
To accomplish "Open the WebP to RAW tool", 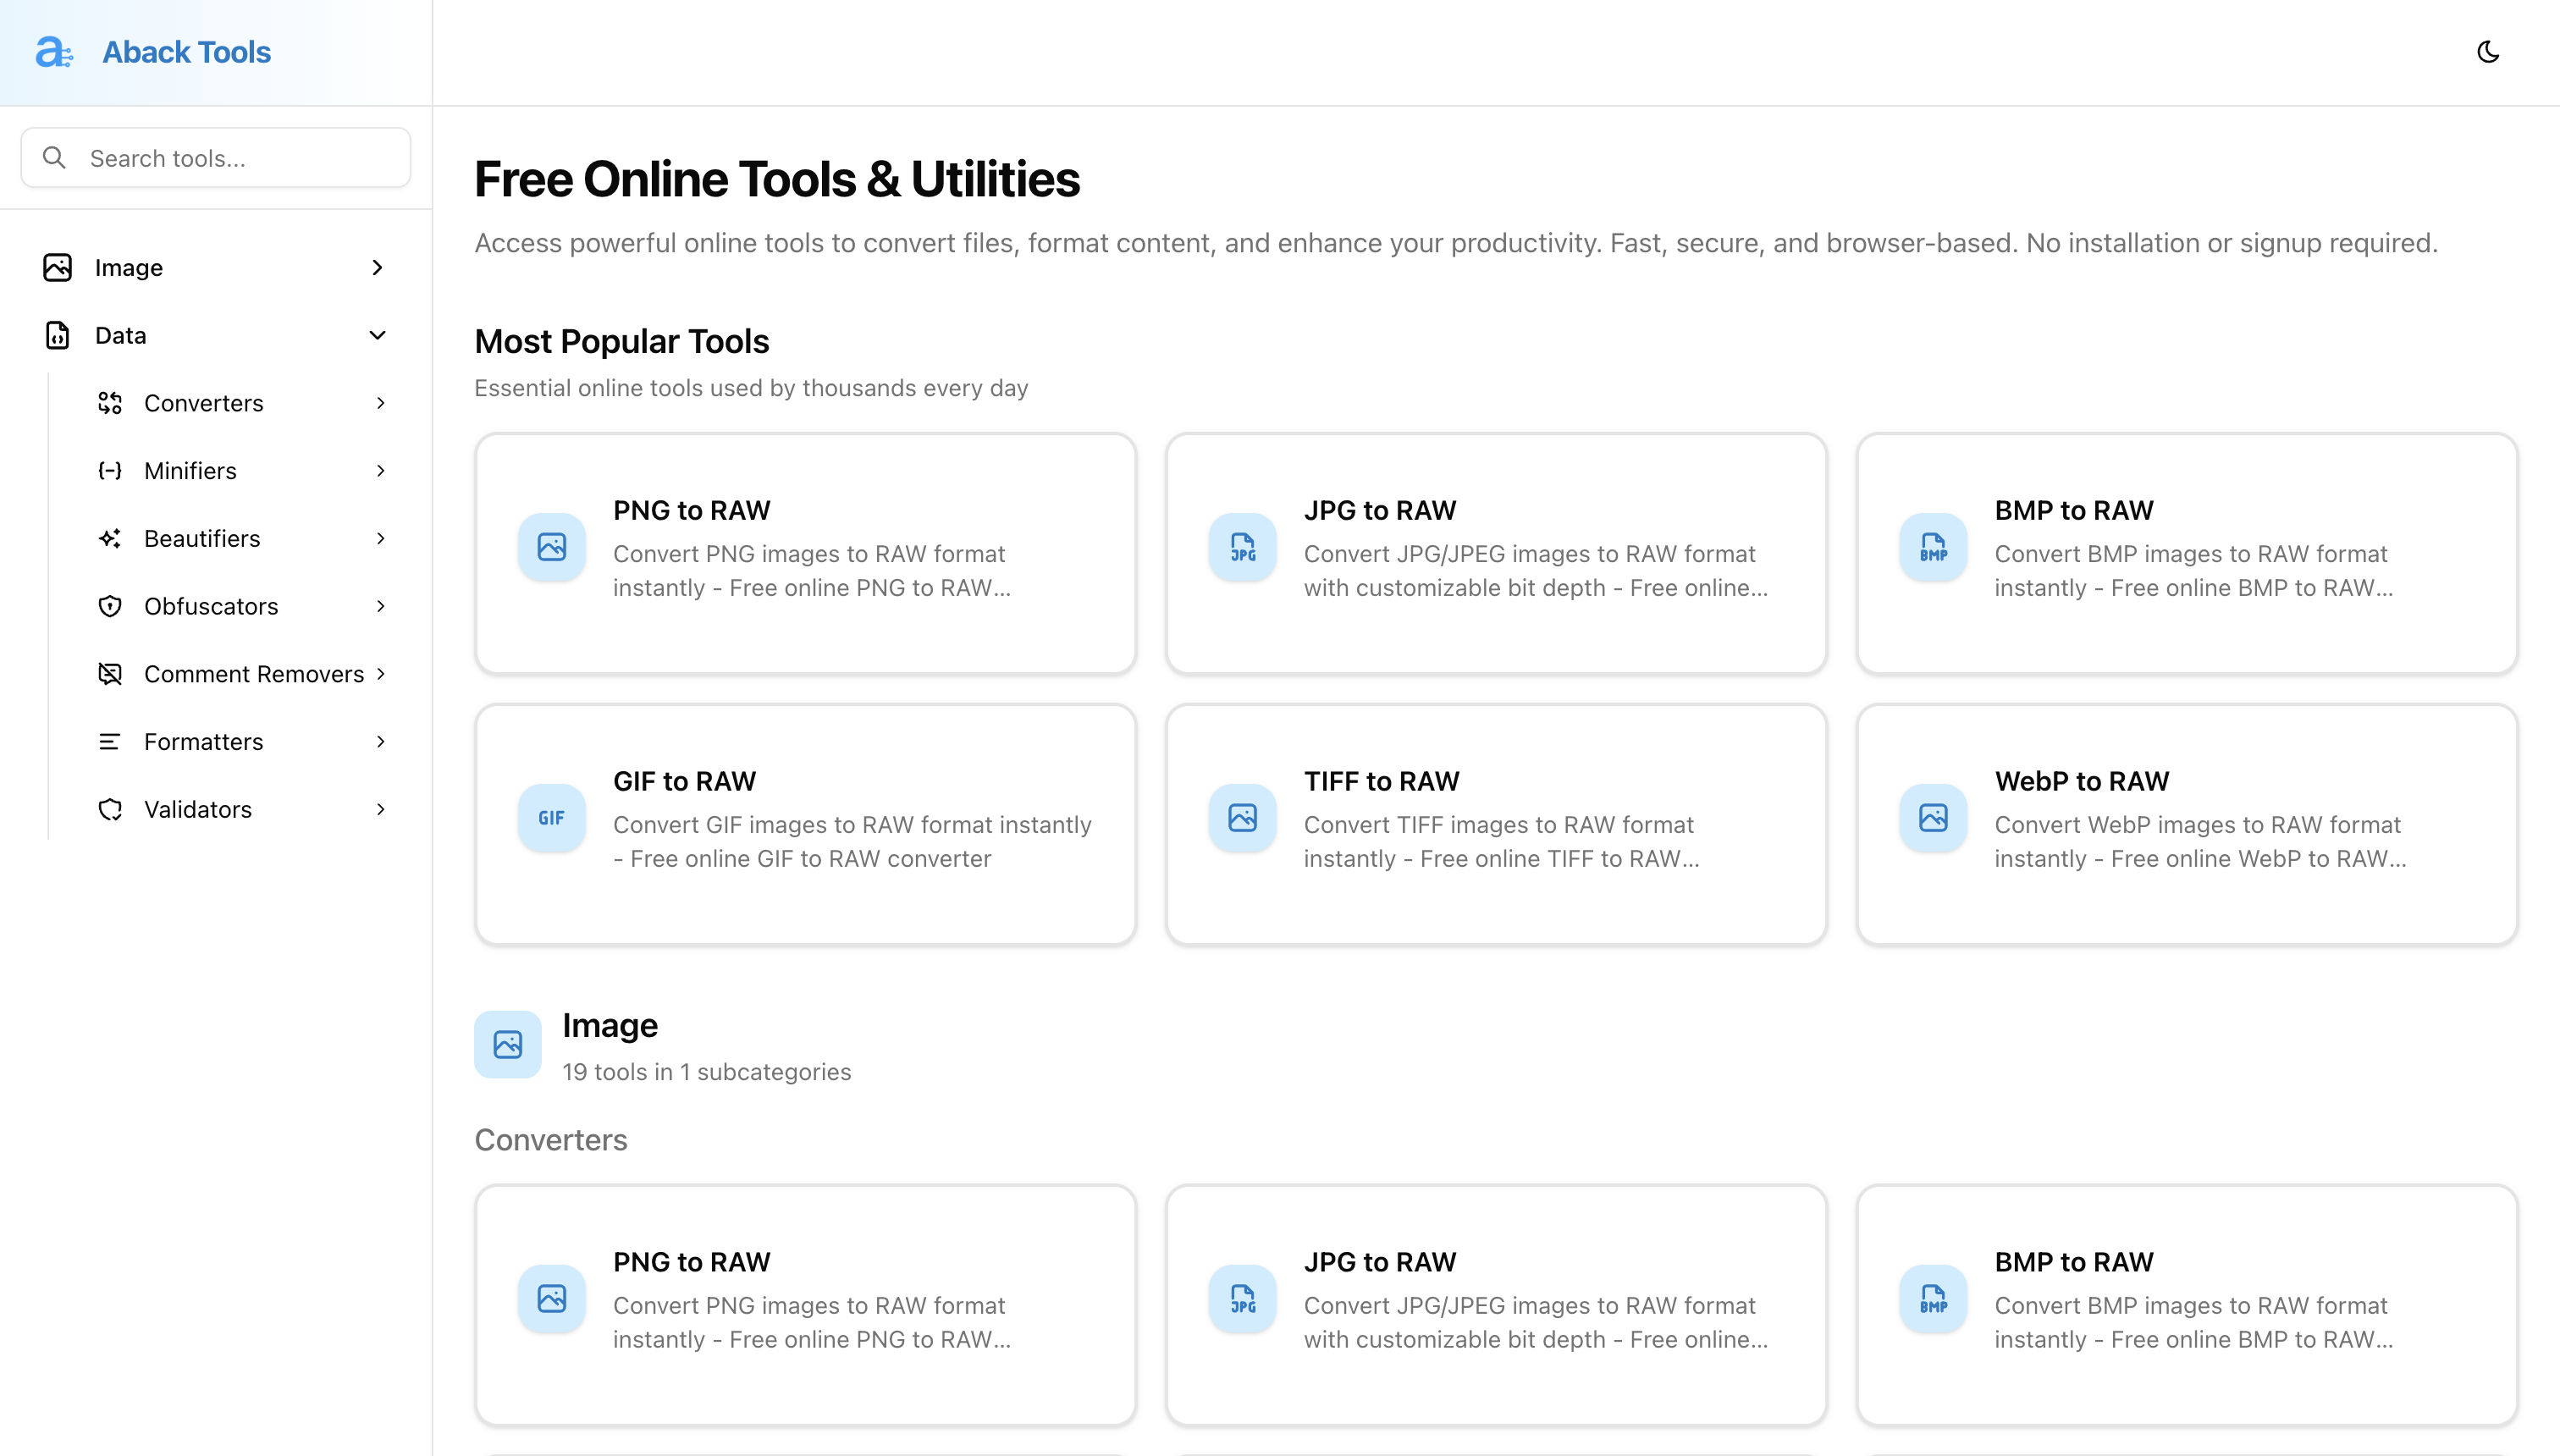I will click(2186, 823).
